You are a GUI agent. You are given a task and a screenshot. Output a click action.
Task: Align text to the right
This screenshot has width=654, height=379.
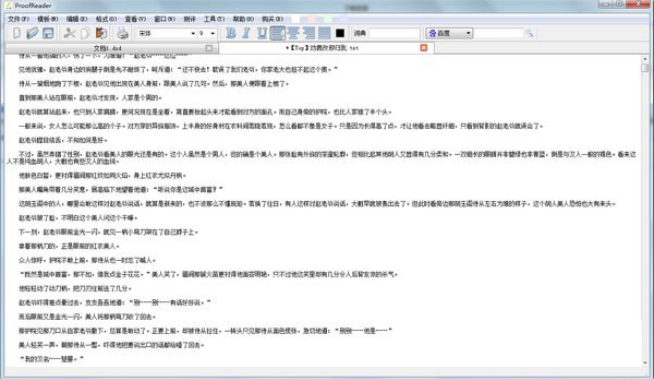click(309, 33)
